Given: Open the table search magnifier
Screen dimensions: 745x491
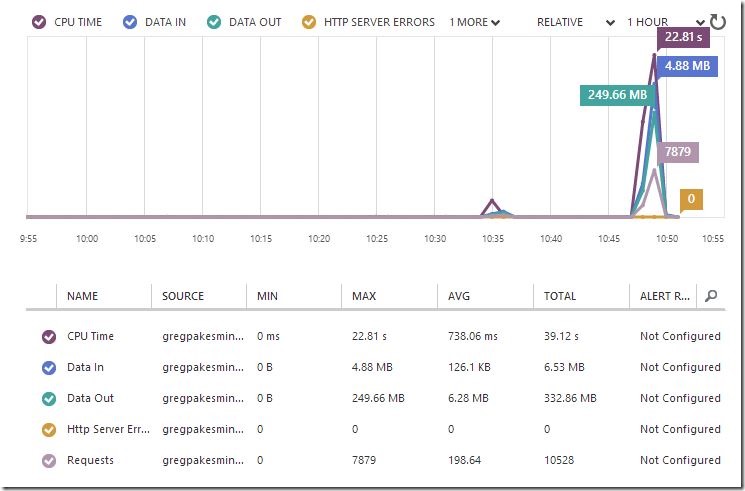Looking at the screenshot, I should (x=711, y=296).
